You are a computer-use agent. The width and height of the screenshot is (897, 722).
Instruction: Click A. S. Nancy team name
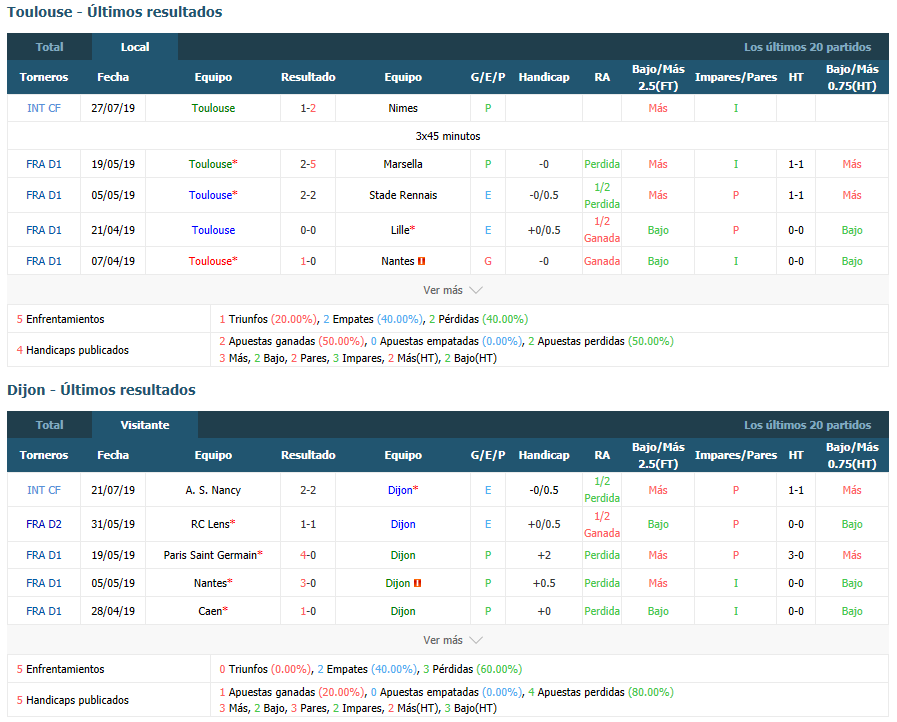coord(213,490)
